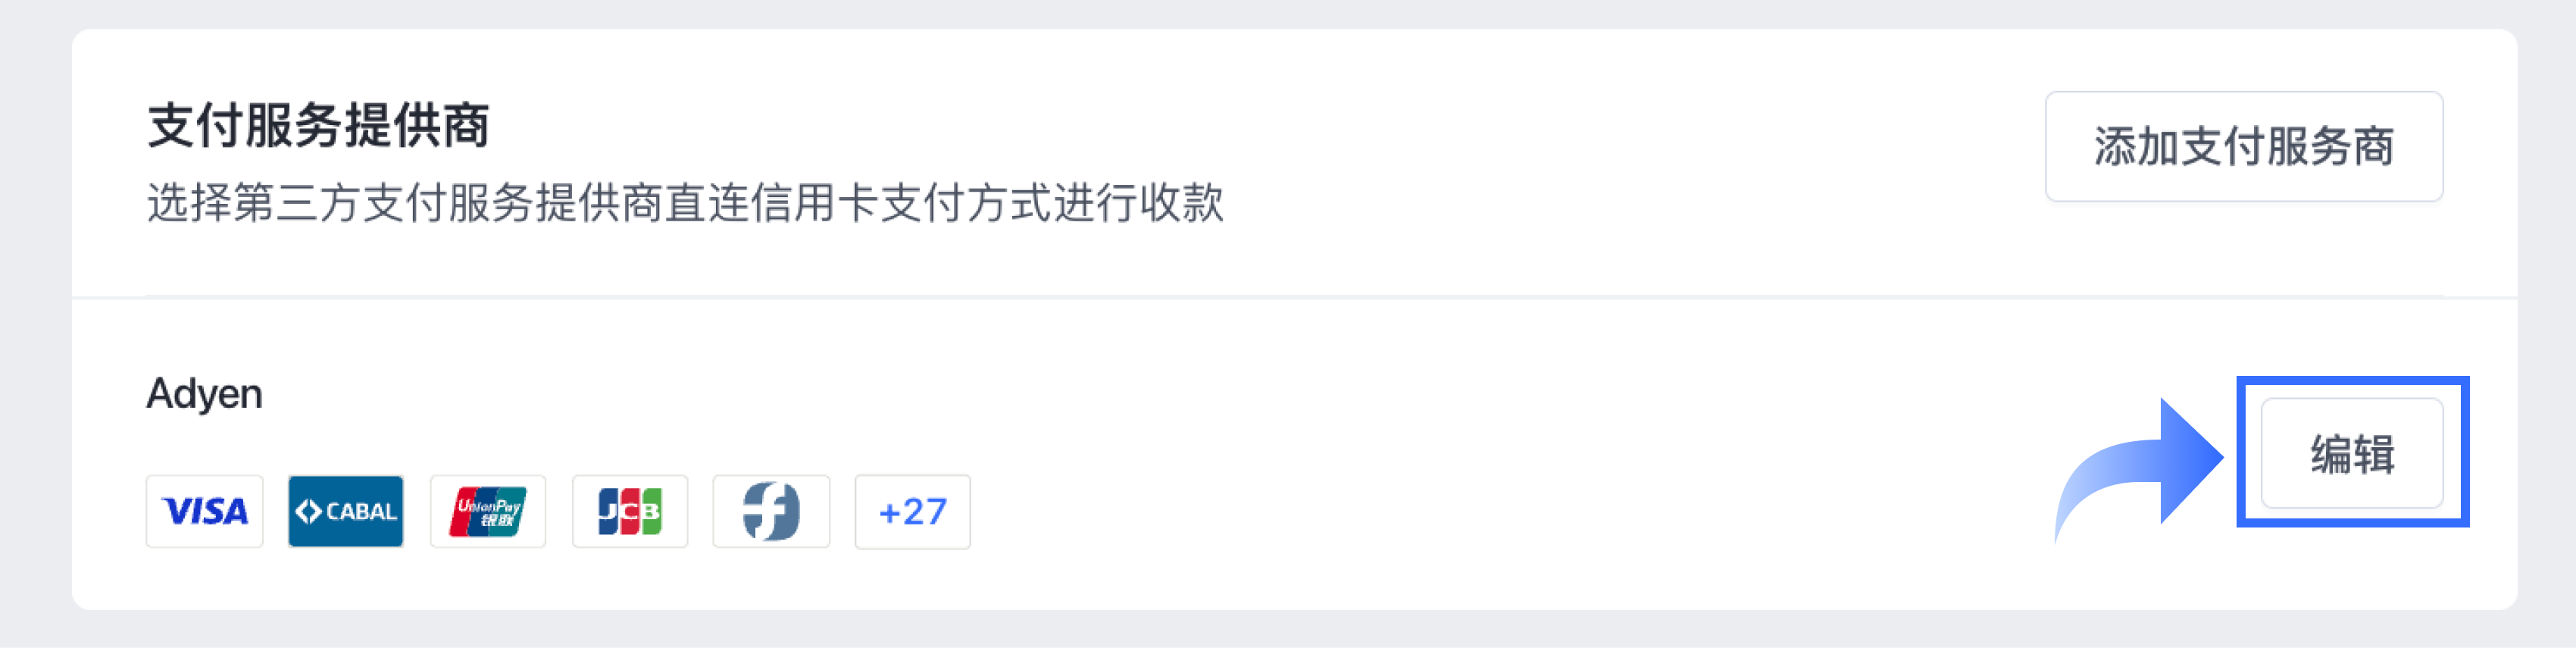Click the UnionPay 银联 card logo
The width and height of the screenshot is (2576, 648).
[x=488, y=511]
